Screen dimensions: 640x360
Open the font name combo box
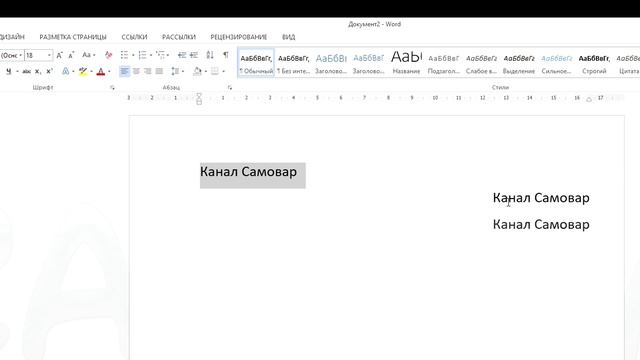(x=11, y=55)
